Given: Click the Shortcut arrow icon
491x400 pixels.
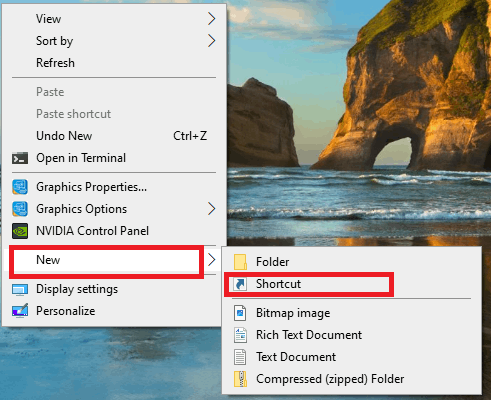Looking at the screenshot, I should [240, 284].
